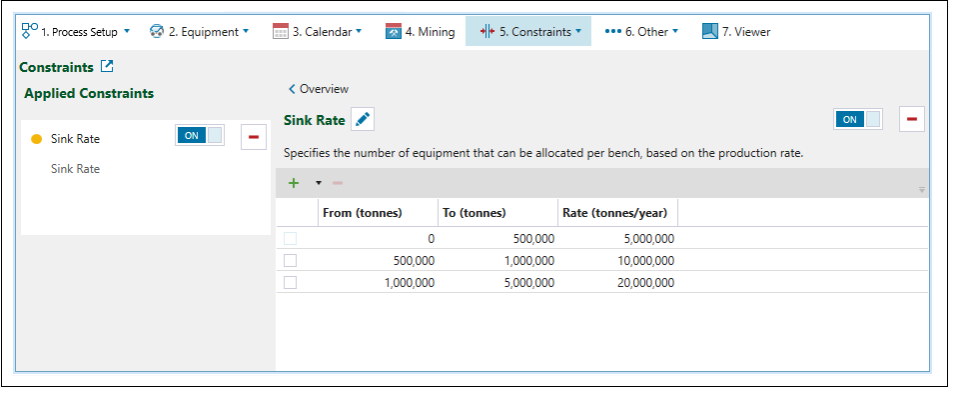The width and height of the screenshot is (953, 393).
Task: Select Sink Rate constraint in Applied Constraints
Action: point(75,138)
